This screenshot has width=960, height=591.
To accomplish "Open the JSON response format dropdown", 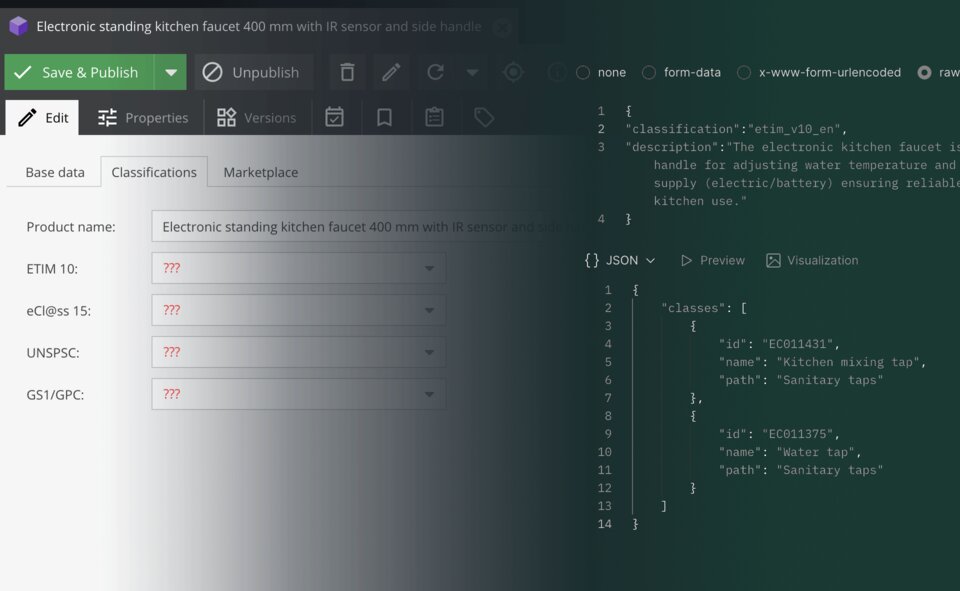I will point(620,260).
